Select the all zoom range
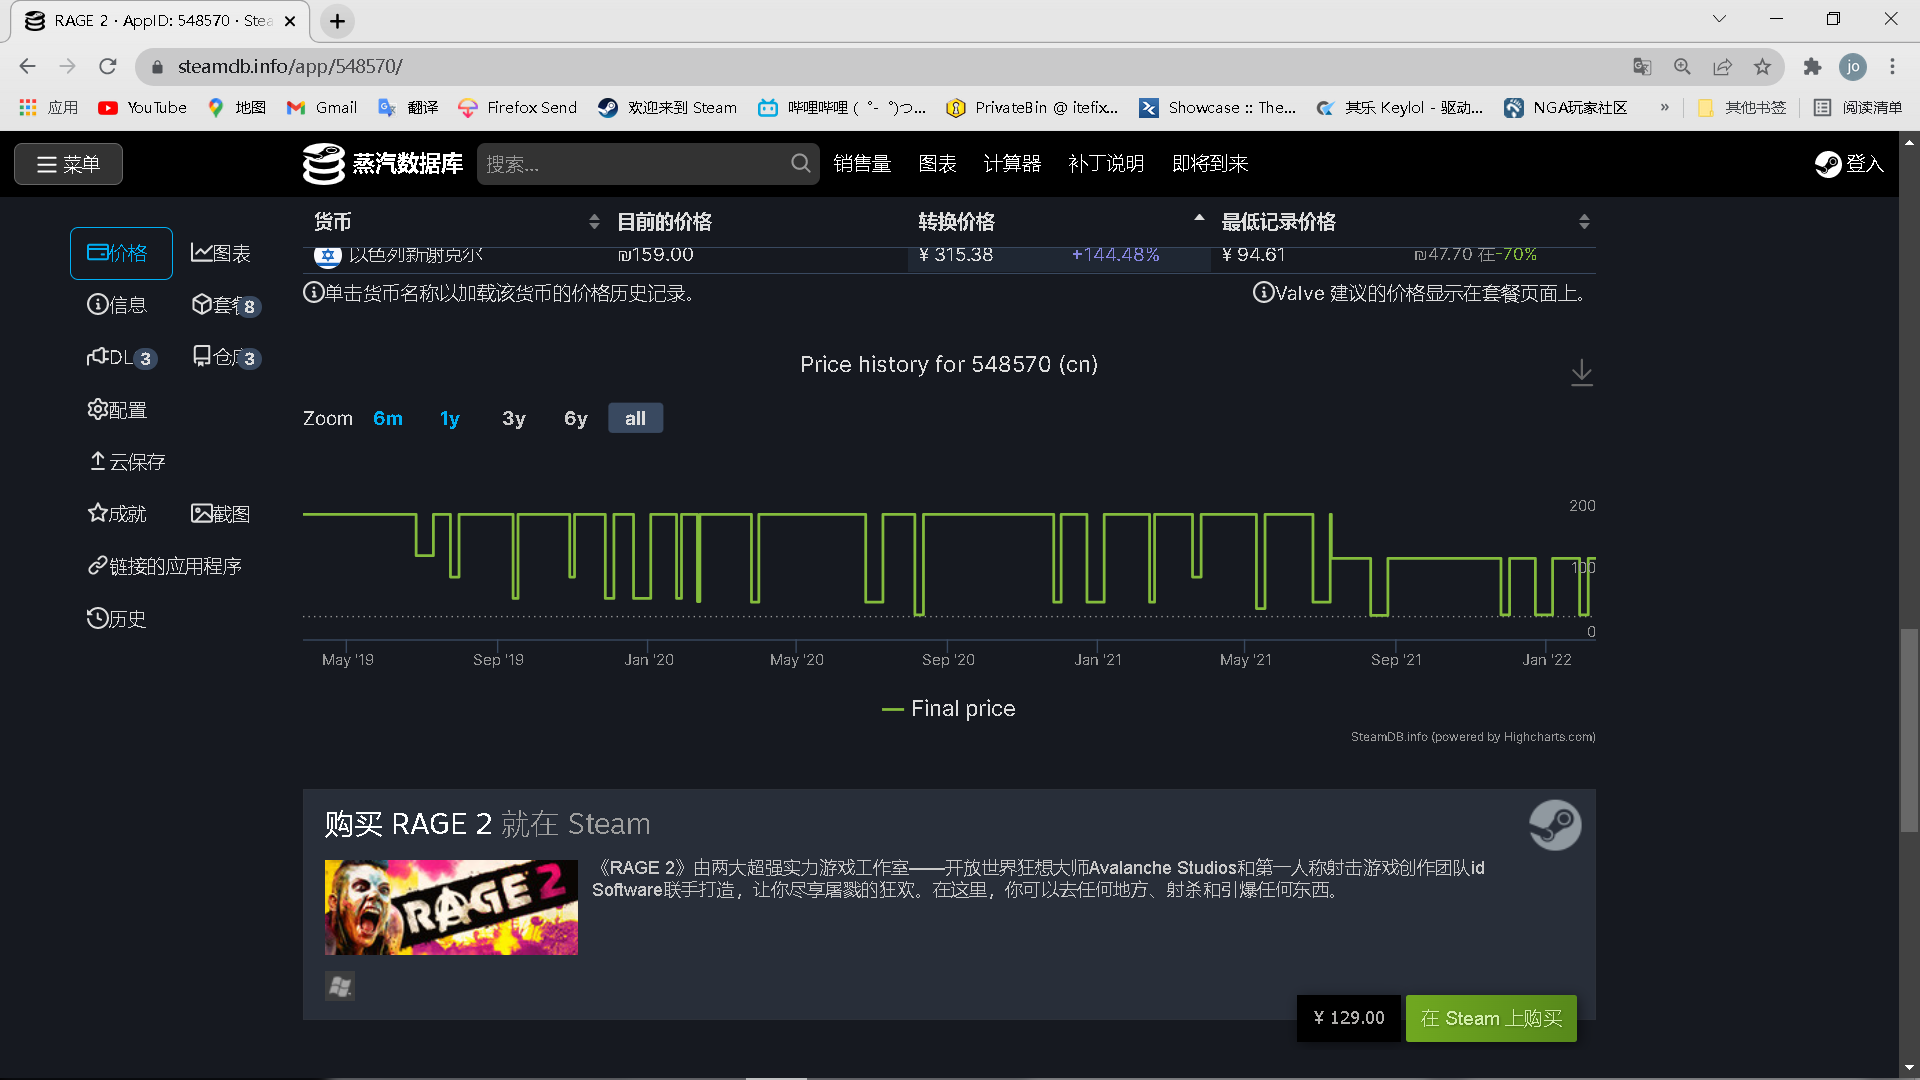Image resolution: width=1920 pixels, height=1080 pixels. tap(635, 419)
